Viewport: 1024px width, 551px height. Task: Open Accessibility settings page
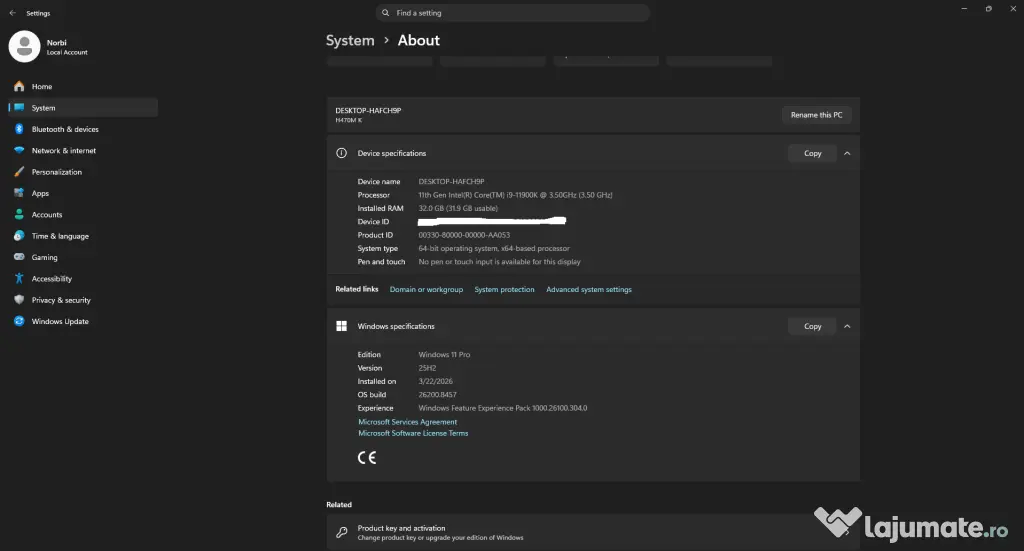click(83, 279)
